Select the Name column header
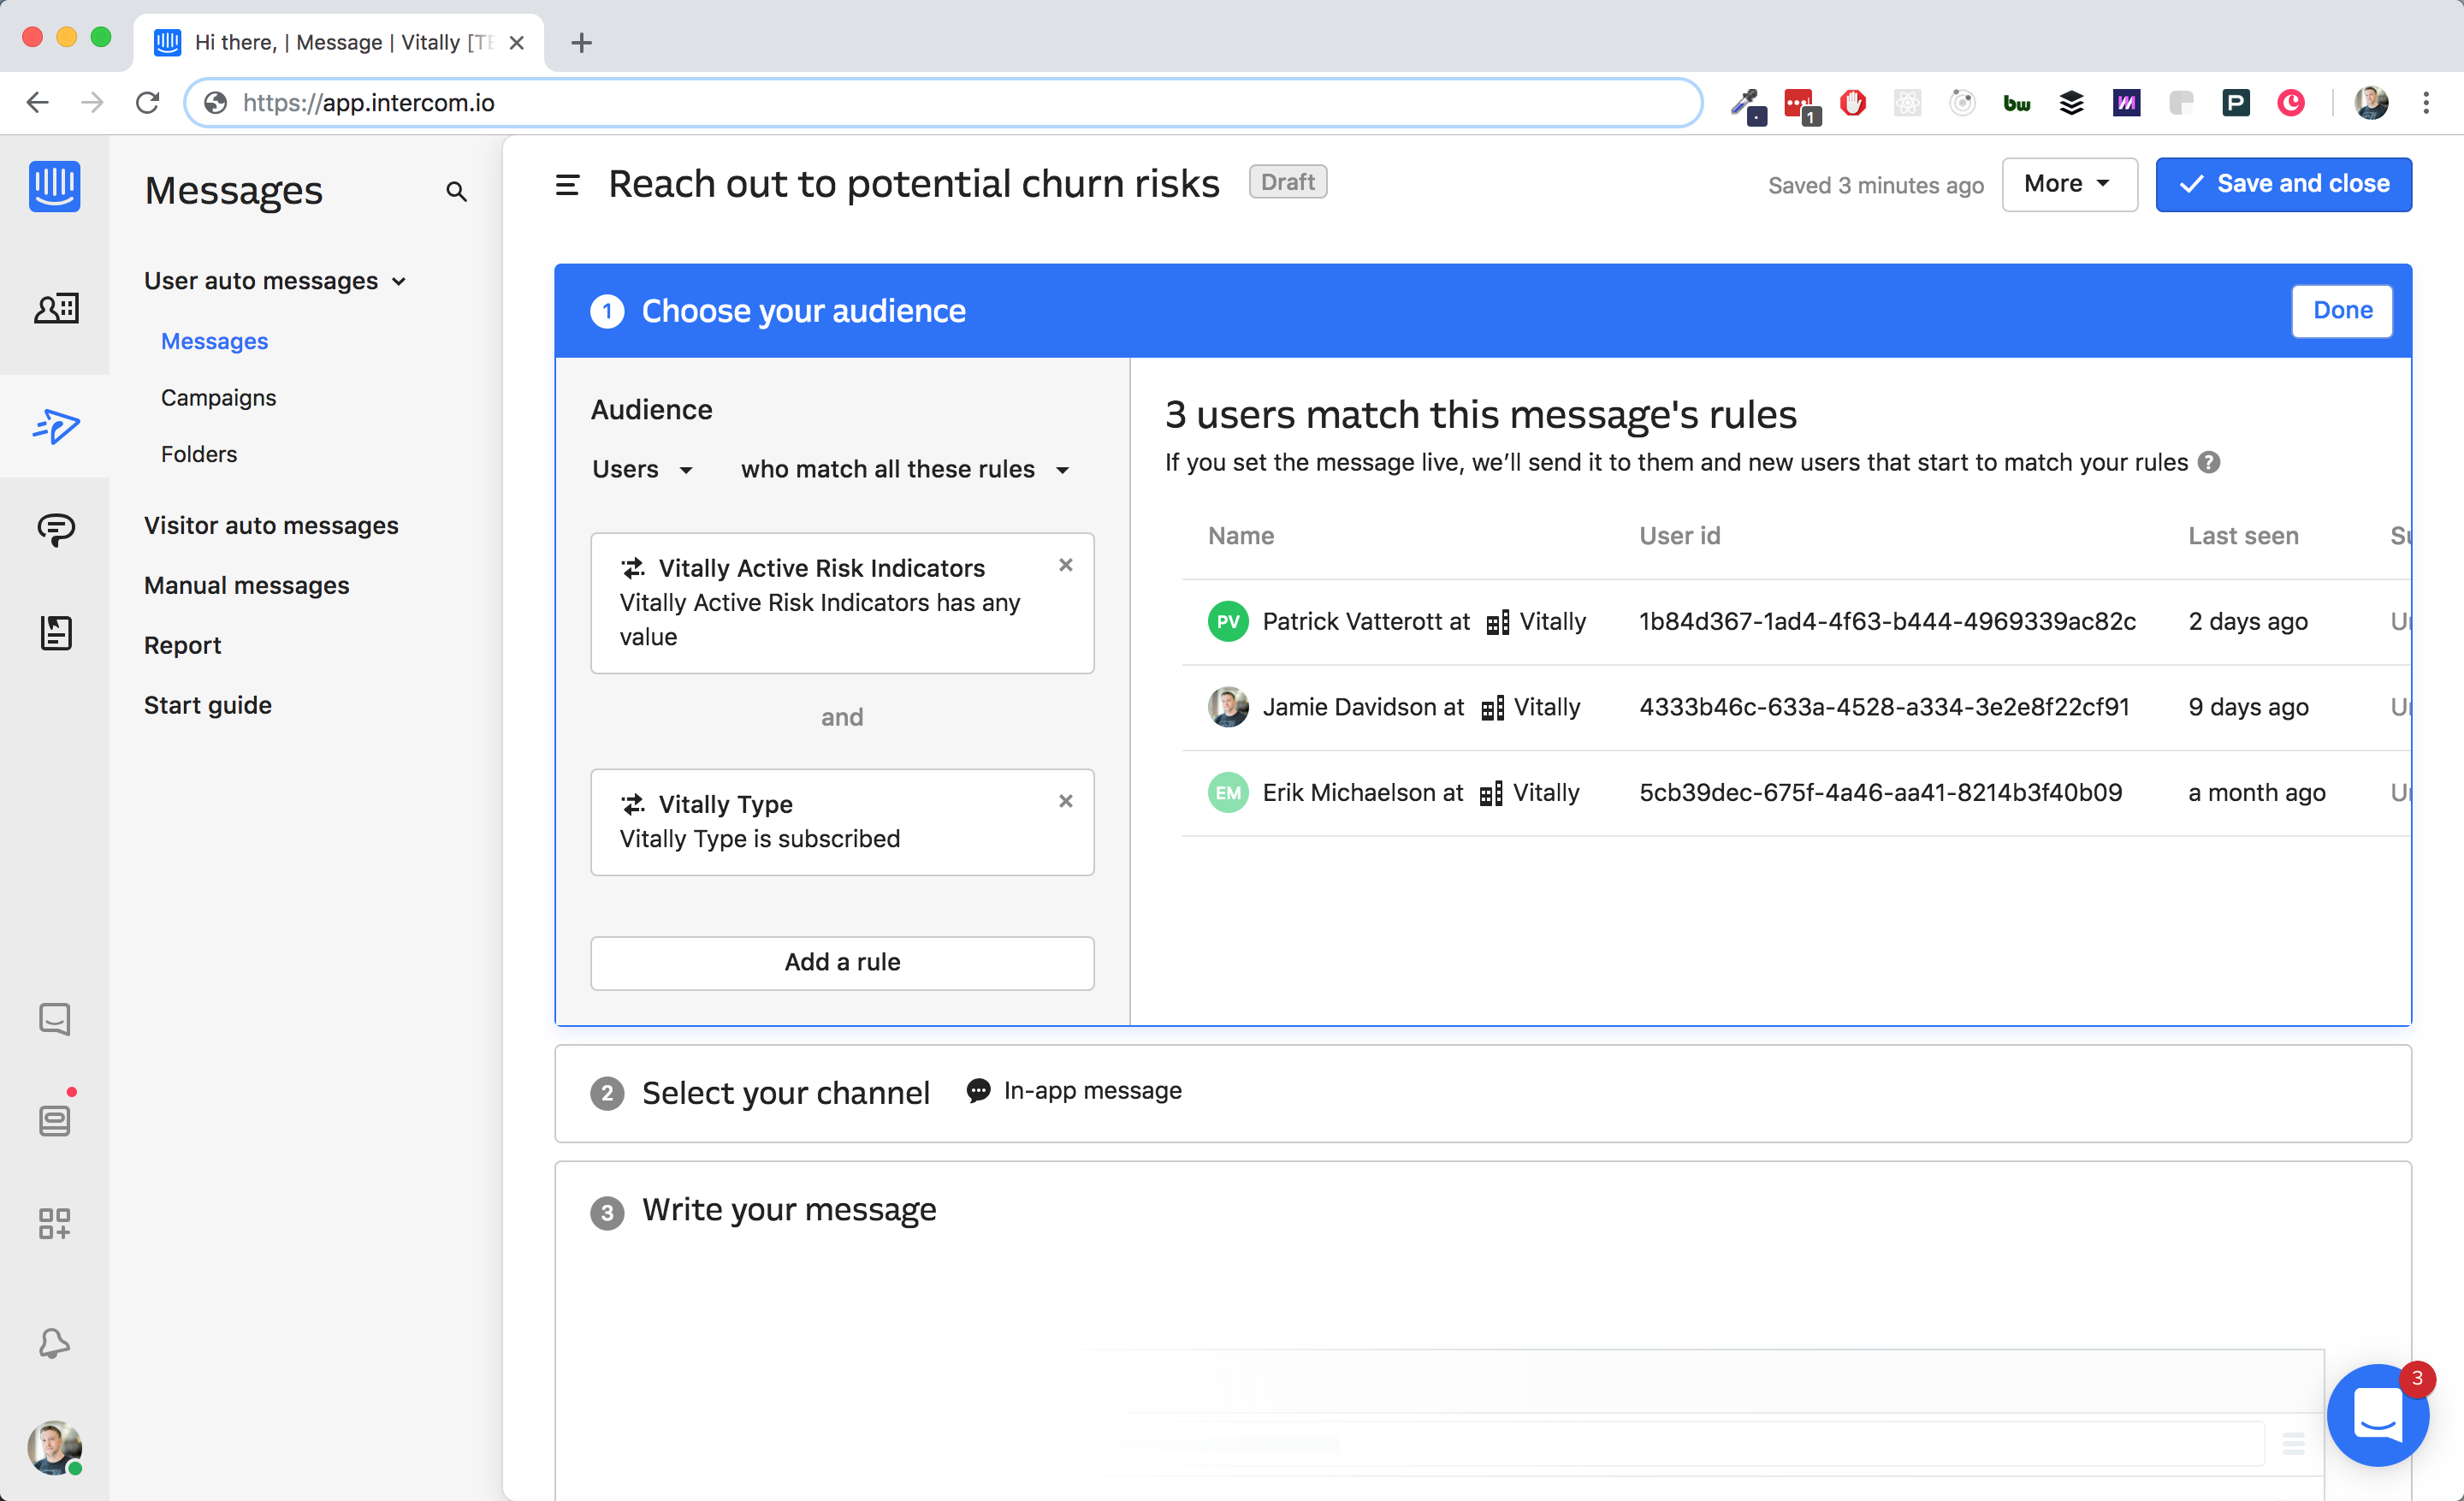The width and height of the screenshot is (2464, 1501). (1240, 536)
